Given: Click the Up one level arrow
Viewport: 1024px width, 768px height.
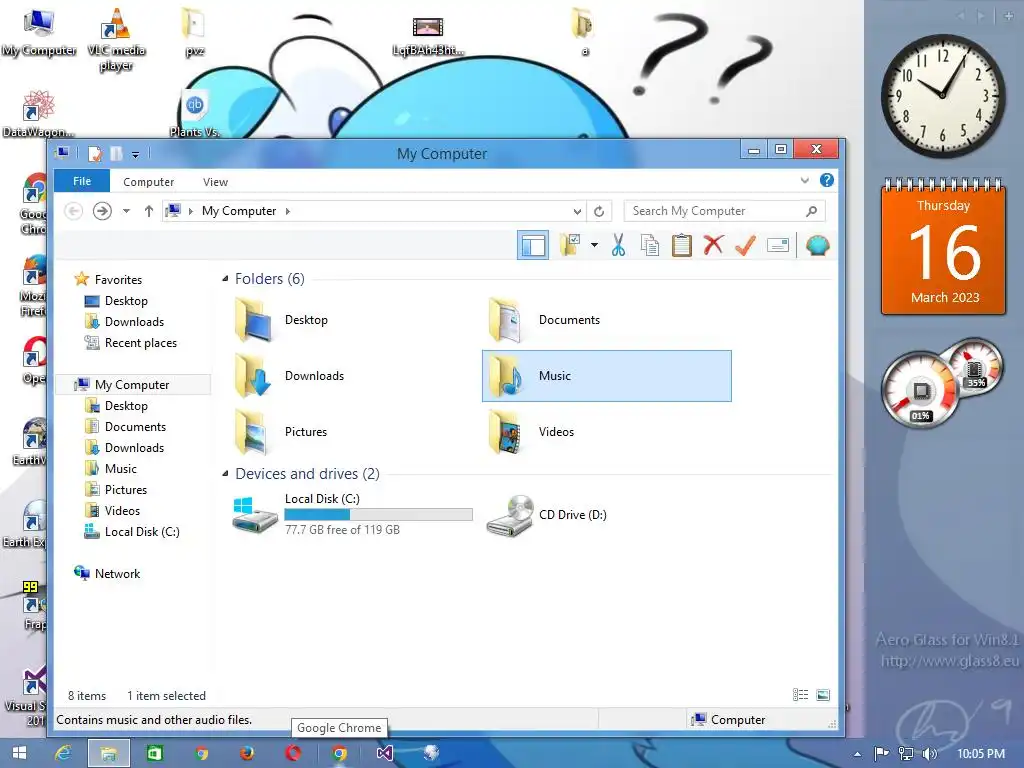Looking at the screenshot, I should tap(149, 211).
